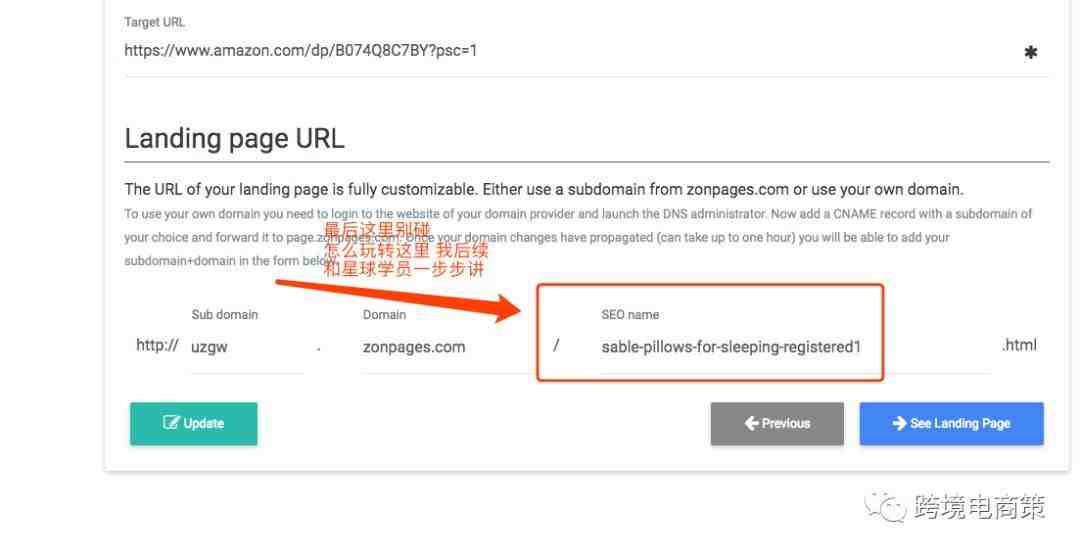Click the required asterisk icon beside Target URL

[x=1030, y=52]
